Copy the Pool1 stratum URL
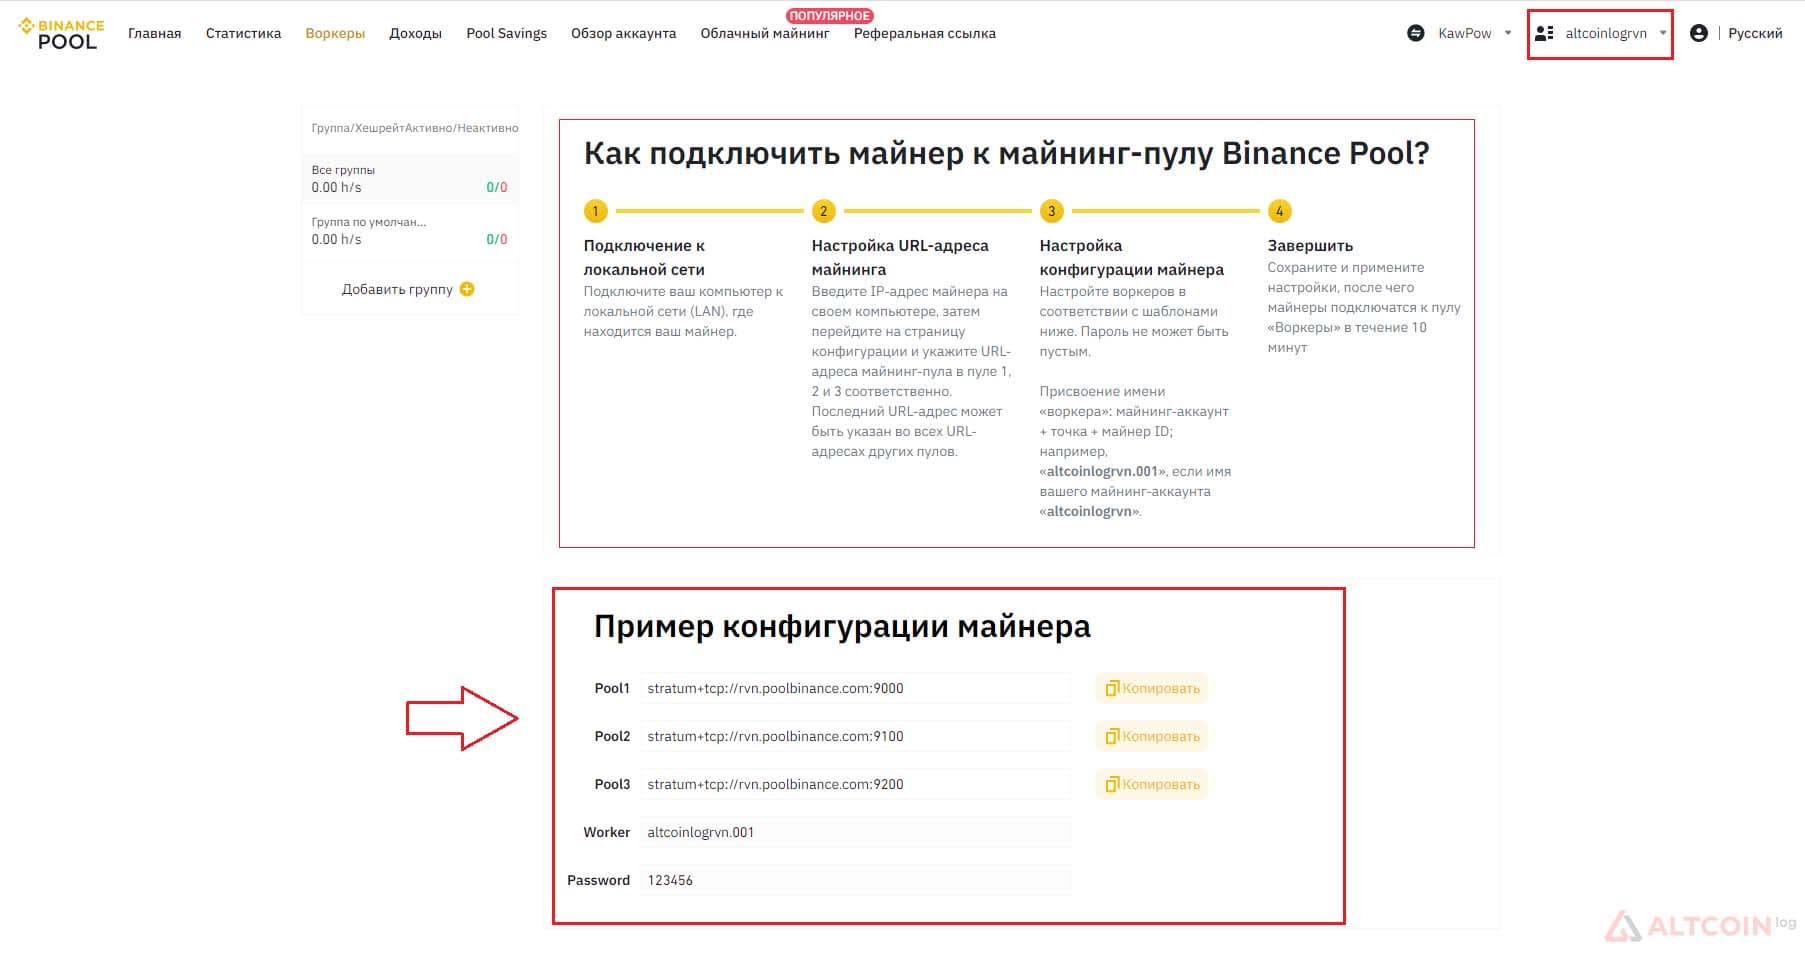 [x=1152, y=688]
